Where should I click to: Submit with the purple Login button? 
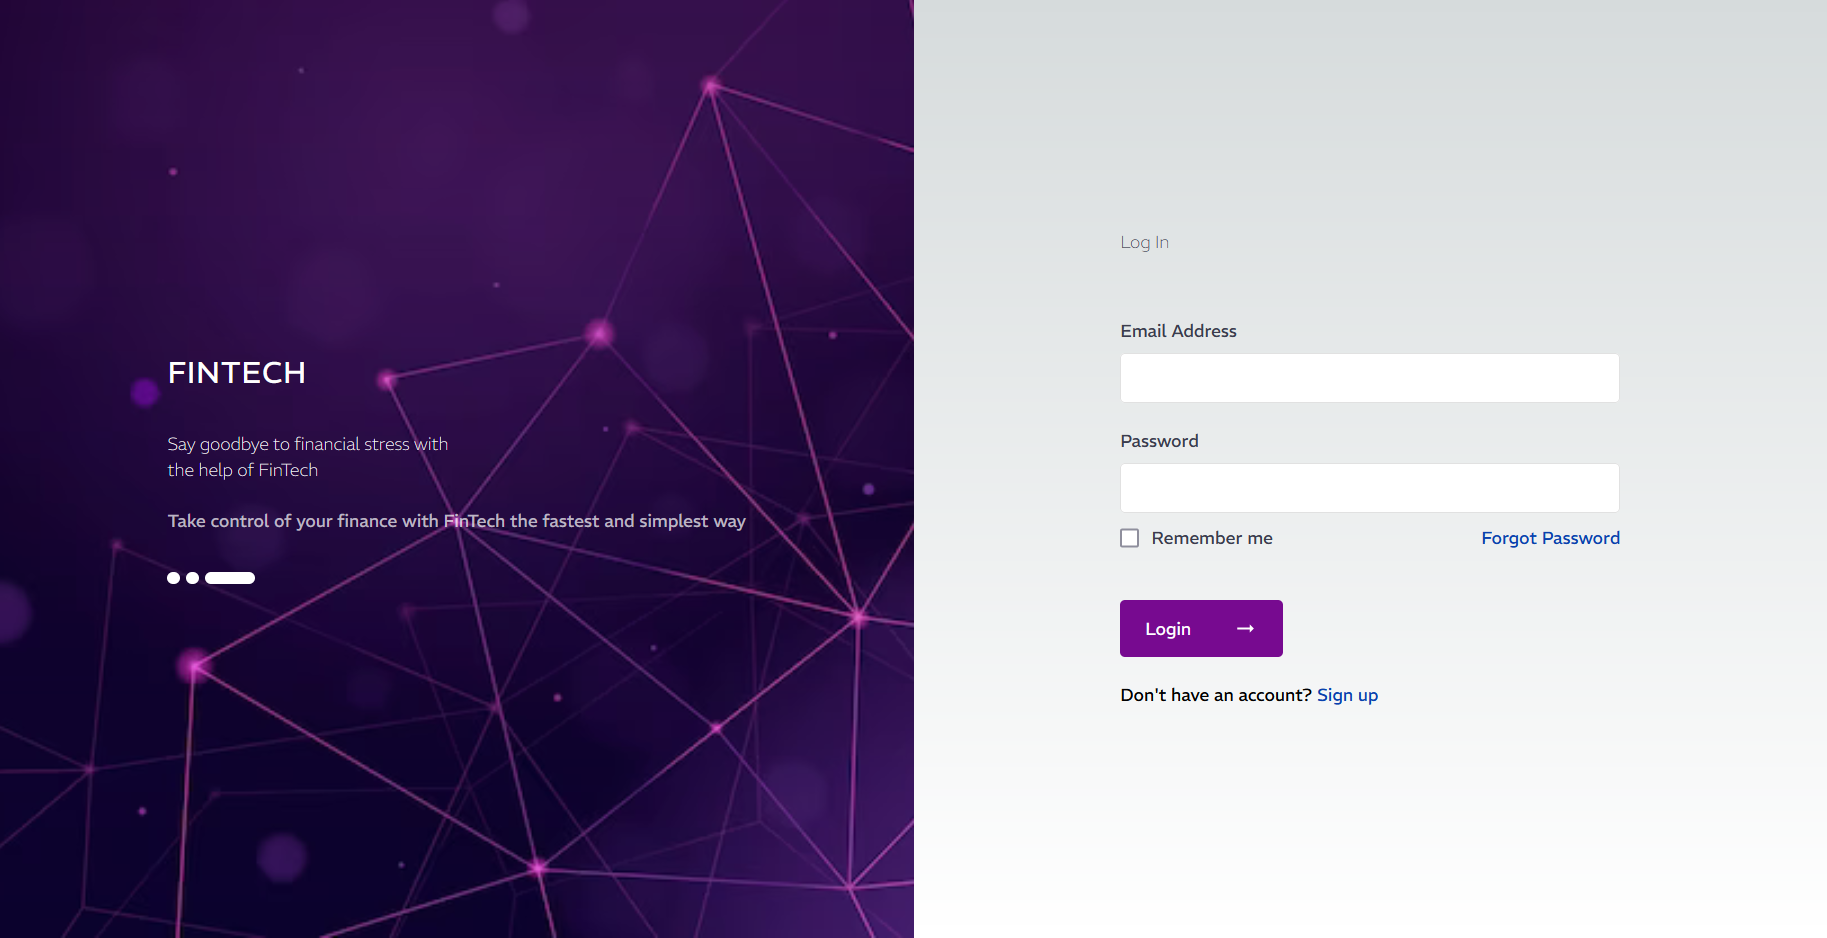[1201, 628]
